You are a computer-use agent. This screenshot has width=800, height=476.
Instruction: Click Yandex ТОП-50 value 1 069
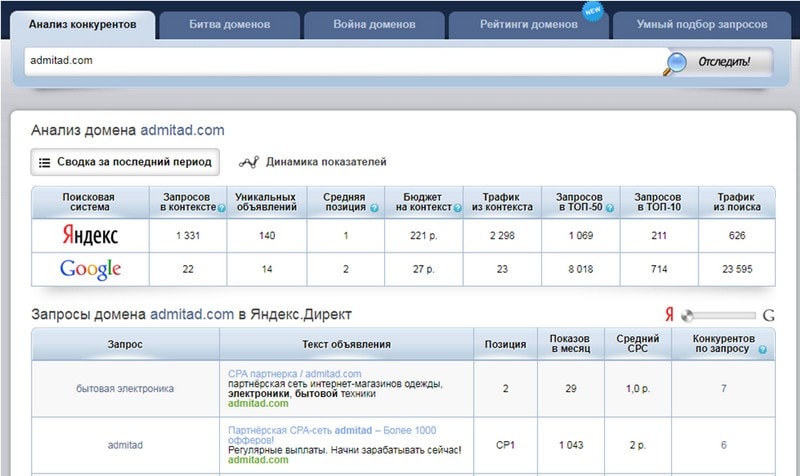(x=581, y=236)
